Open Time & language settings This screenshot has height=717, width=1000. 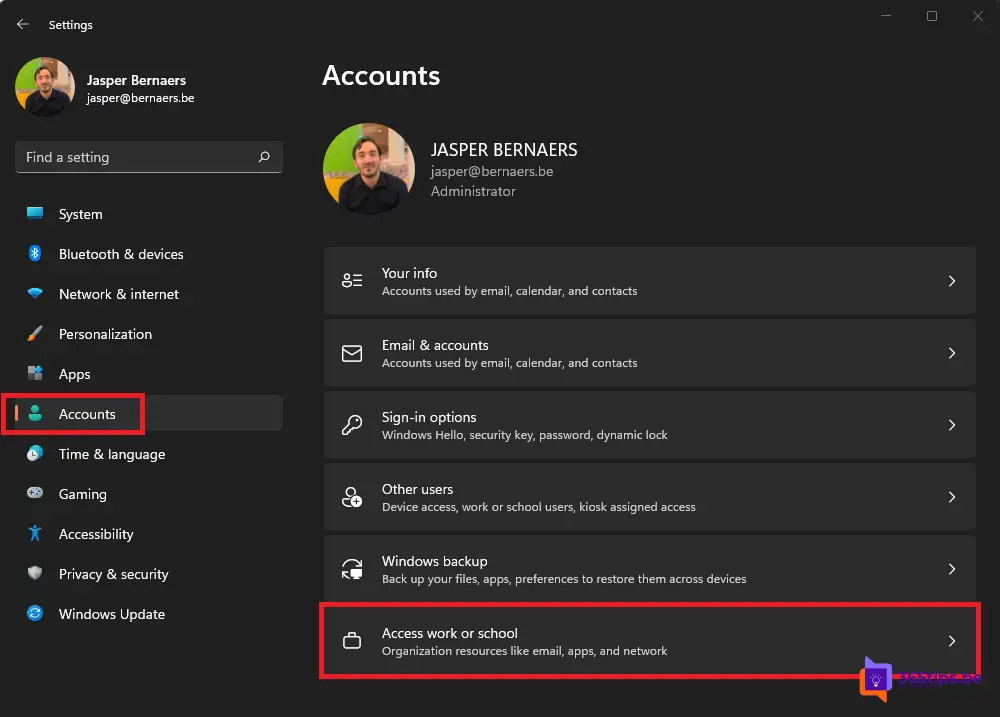pyautogui.click(x=149, y=454)
